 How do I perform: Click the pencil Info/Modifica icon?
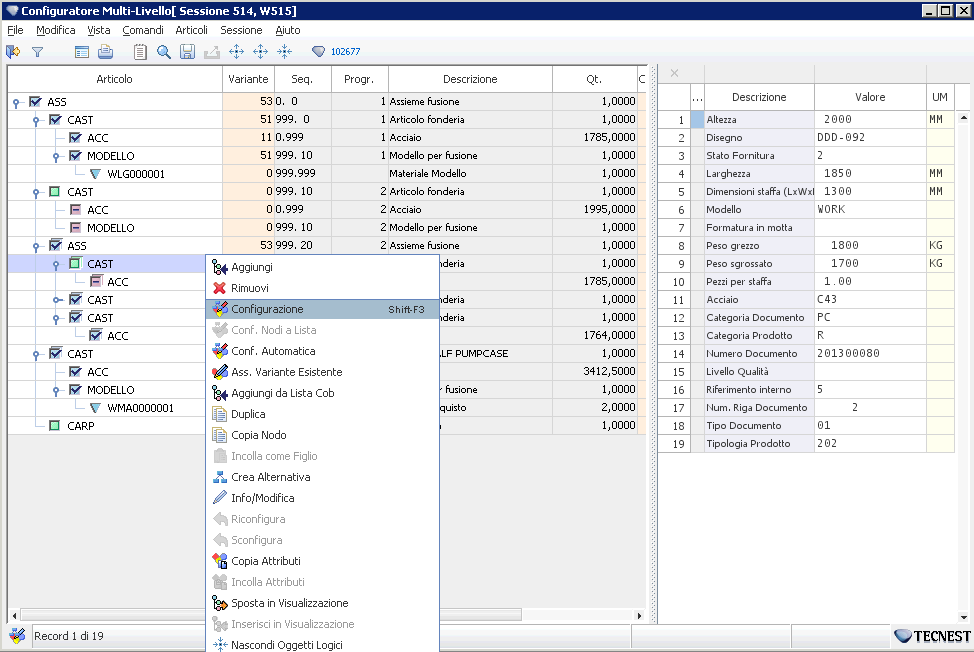(x=219, y=498)
